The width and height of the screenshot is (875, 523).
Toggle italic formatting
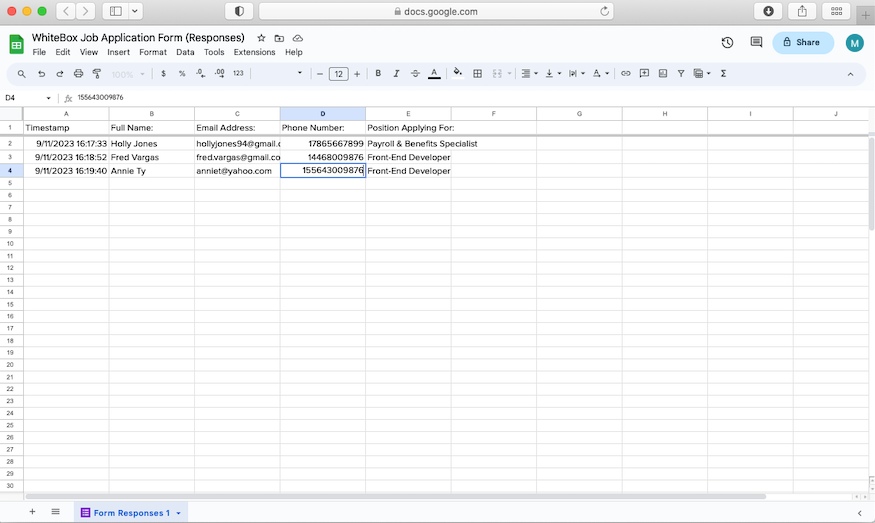point(396,74)
